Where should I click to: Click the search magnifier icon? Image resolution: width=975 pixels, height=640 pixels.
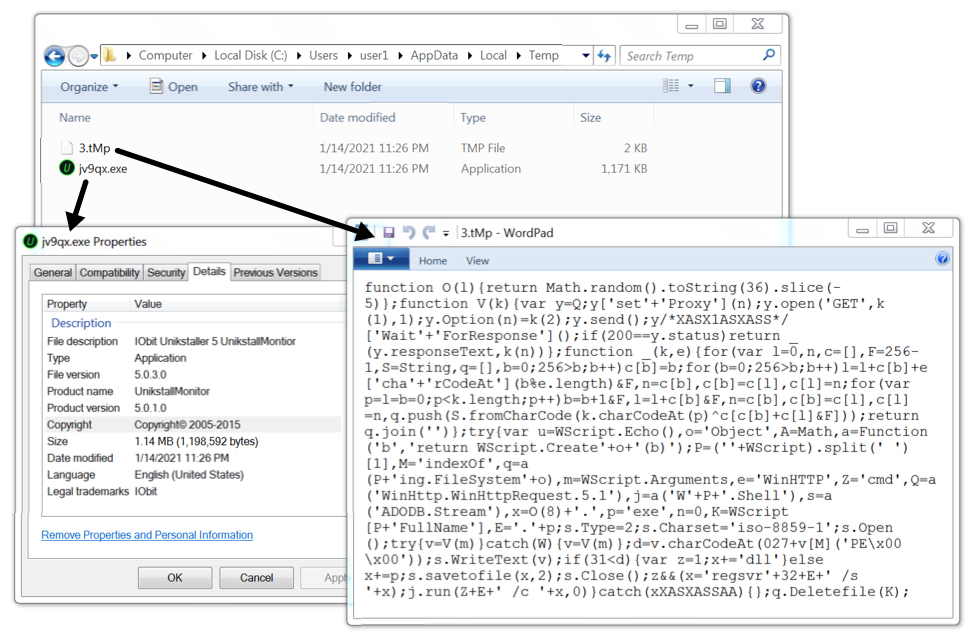769,55
